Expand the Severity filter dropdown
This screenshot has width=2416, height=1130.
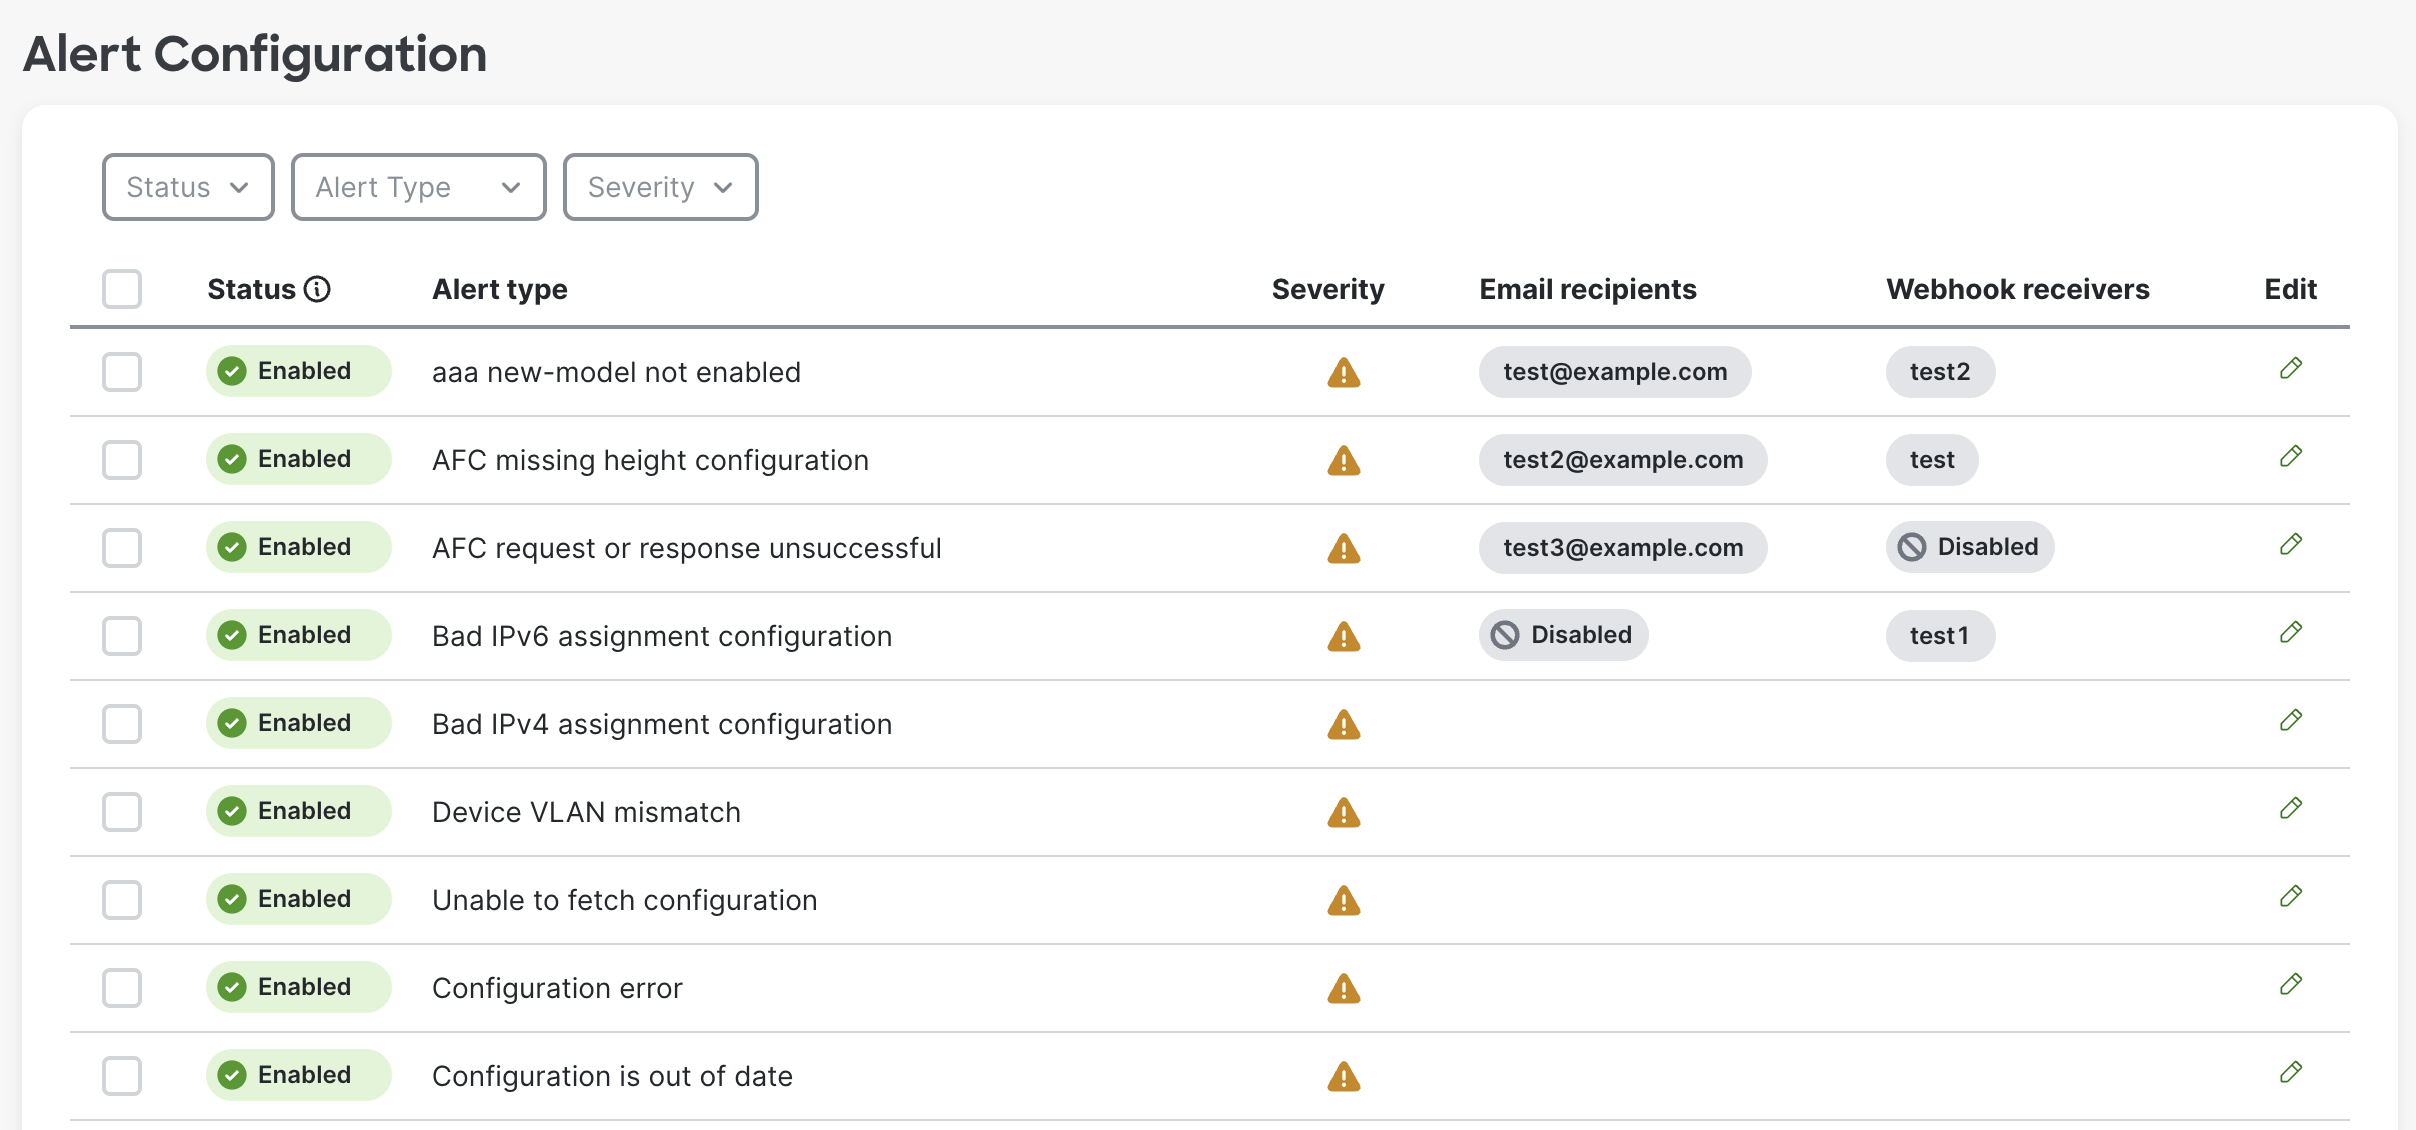[660, 186]
